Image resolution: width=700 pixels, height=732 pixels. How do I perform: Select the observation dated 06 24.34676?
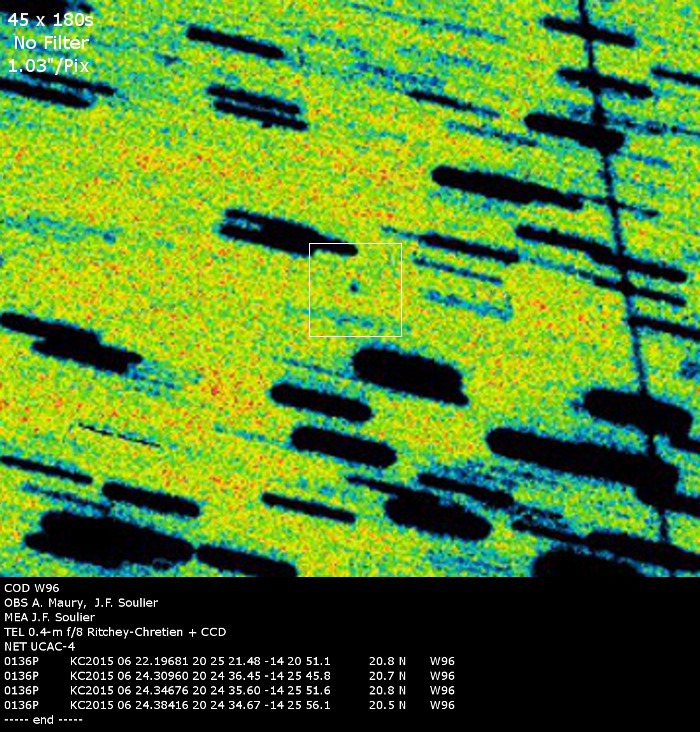[x=127, y=690]
